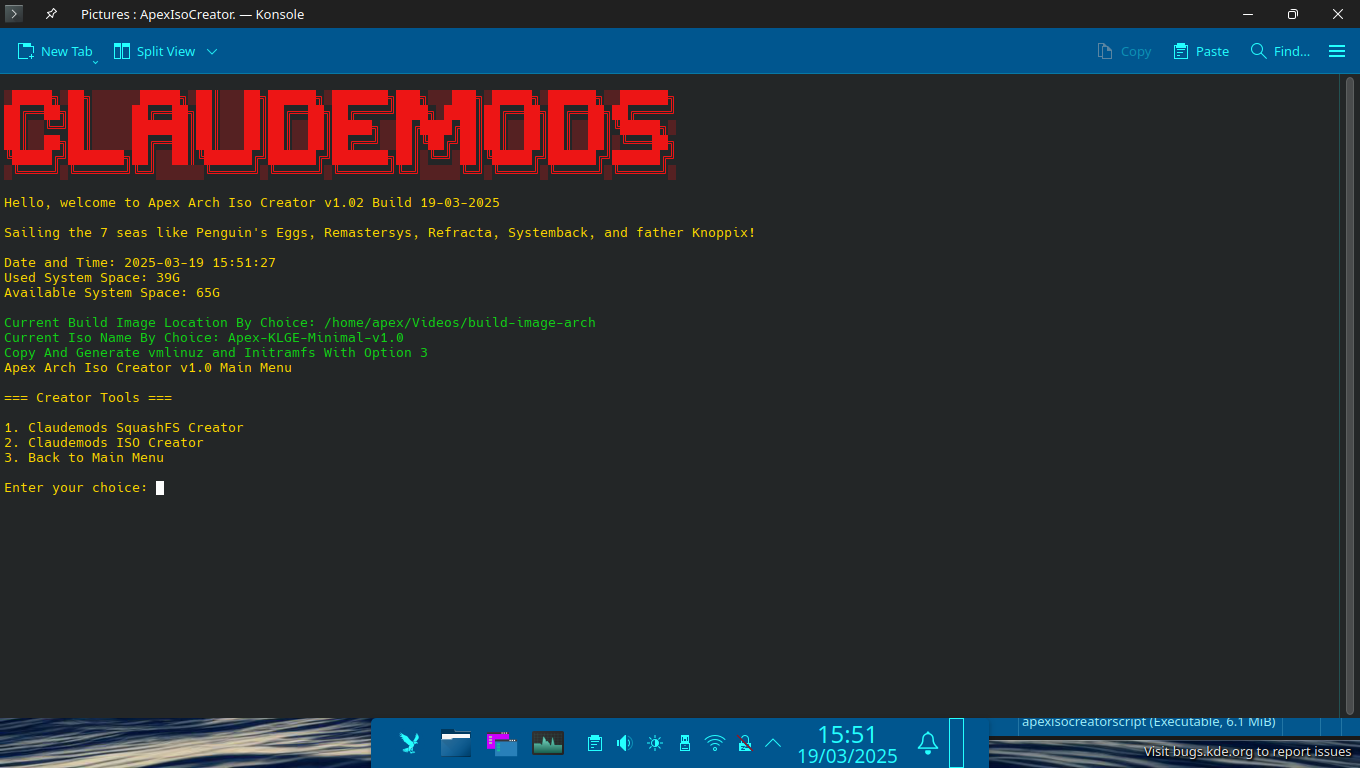Click the terminal icon in title bar
Viewport: 1360px width, 768px height.
coord(14,14)
